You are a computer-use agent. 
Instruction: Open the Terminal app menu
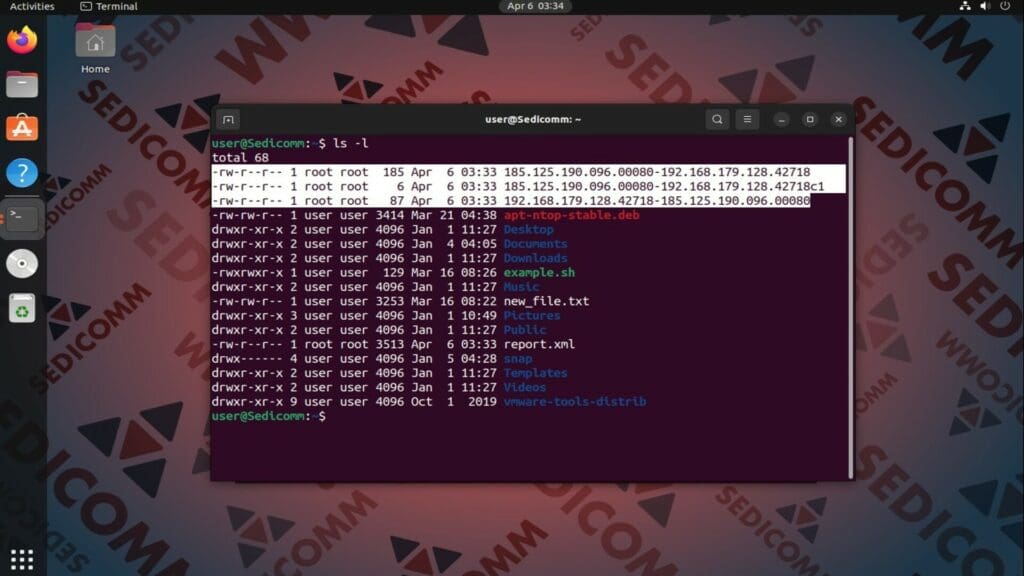click(x=108, y=6)
